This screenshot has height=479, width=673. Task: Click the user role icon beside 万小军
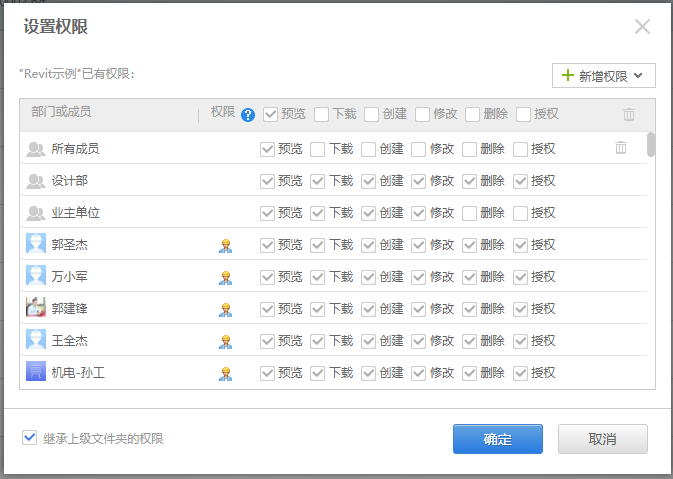coord(226,277)
